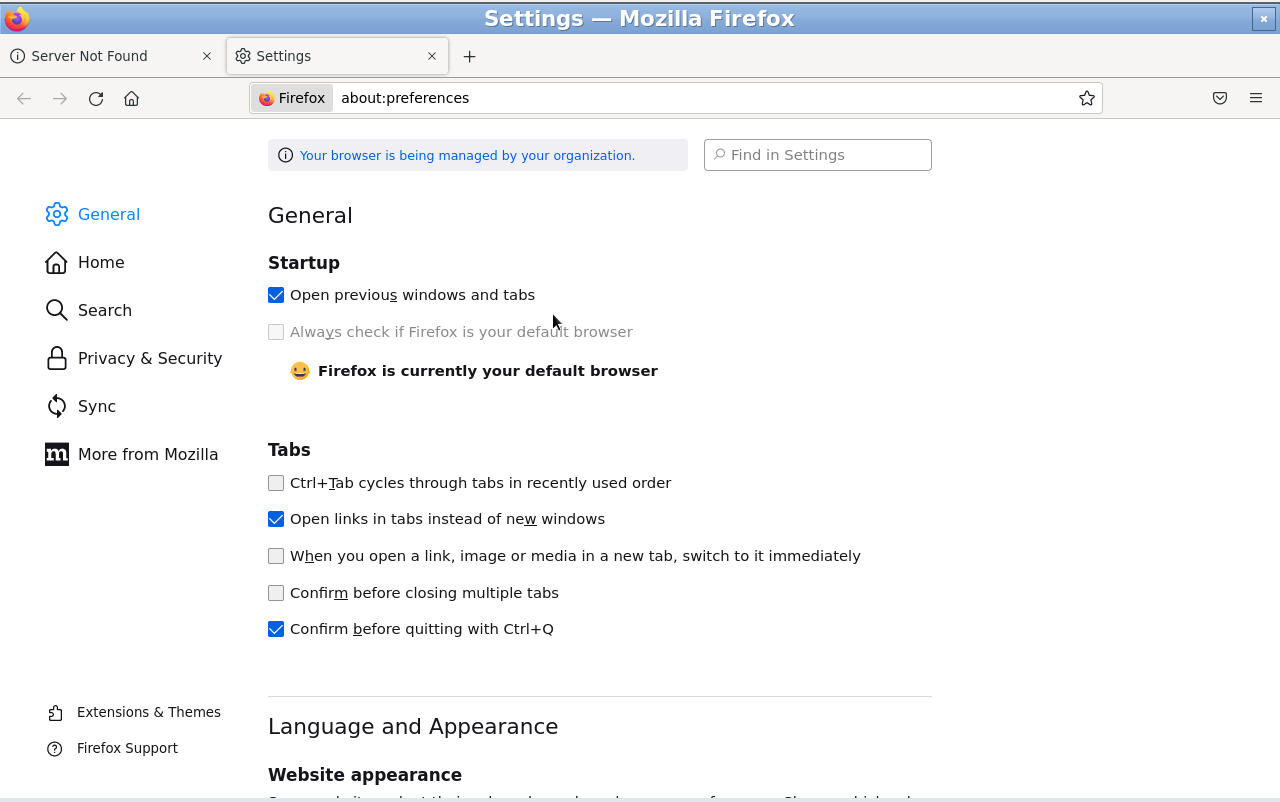Enable Confirm before closing multiple tabs
The height and width of the screenshot is (802, 1280).
[x=276, y=593]
